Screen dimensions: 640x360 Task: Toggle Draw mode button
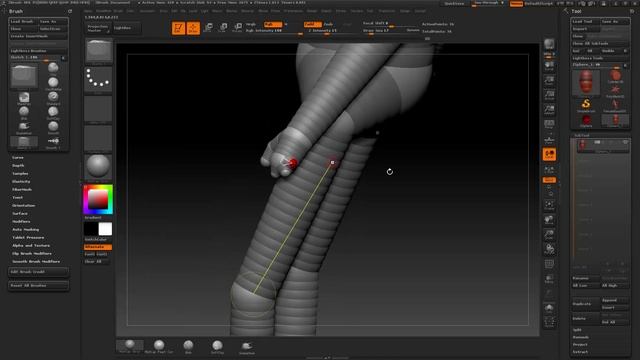[193, 28]
